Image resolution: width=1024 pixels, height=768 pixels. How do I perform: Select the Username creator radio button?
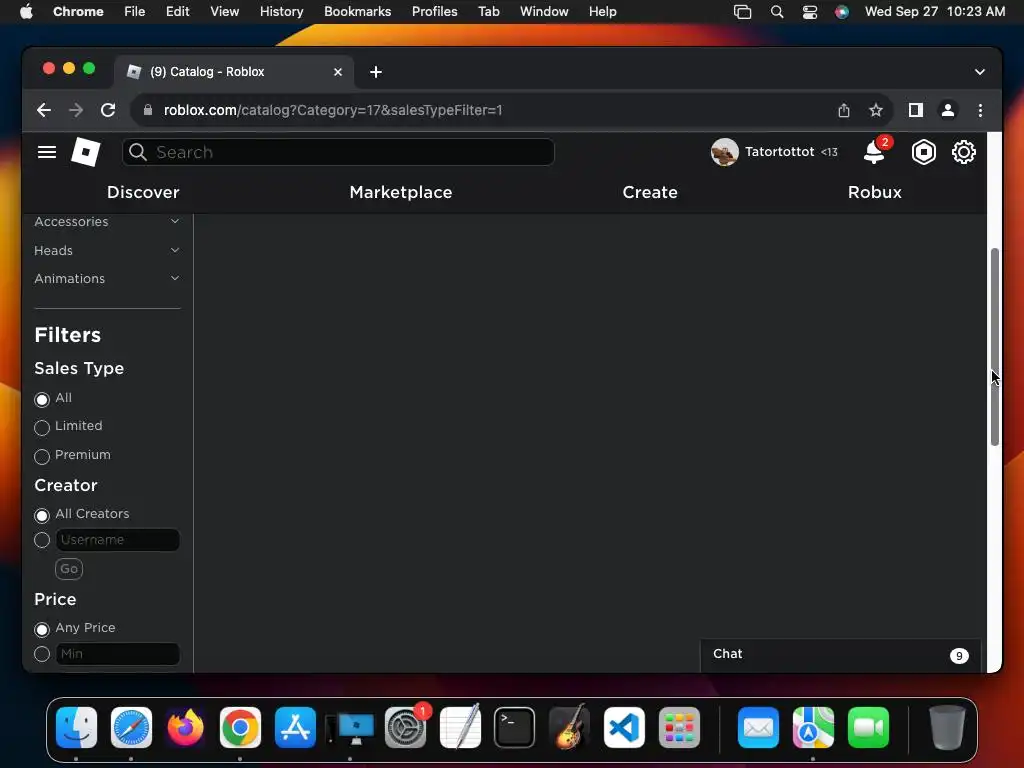[x=42, y=540]
